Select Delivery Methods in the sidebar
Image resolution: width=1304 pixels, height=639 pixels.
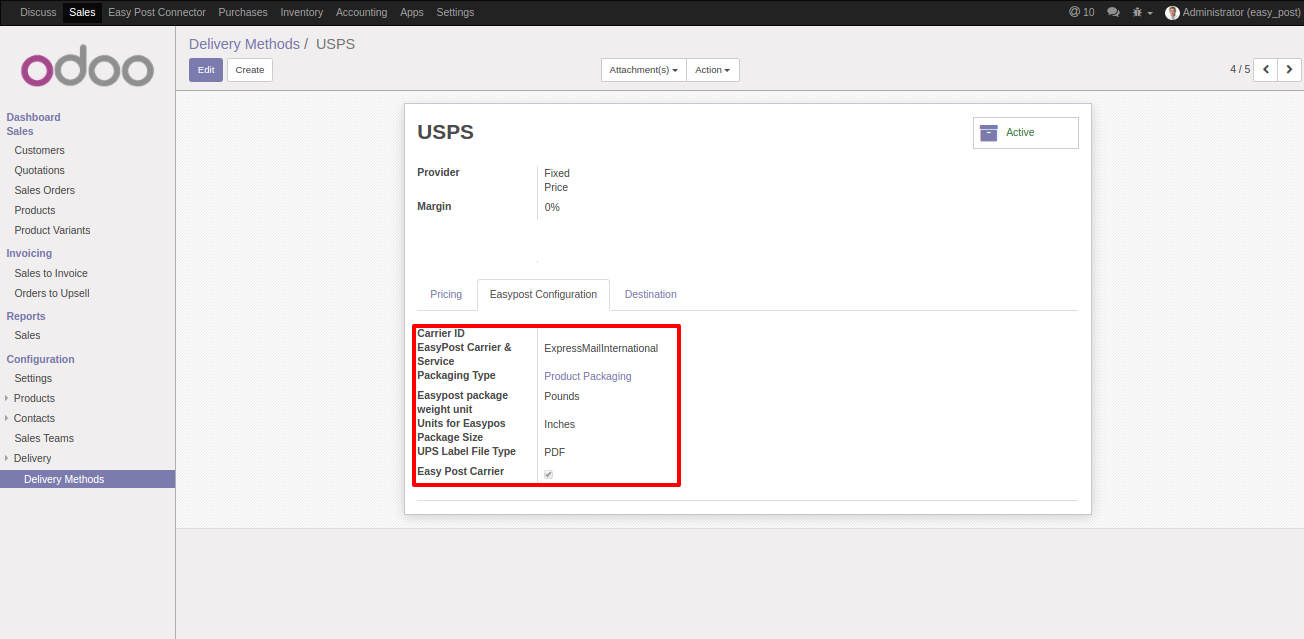(87, 479)
